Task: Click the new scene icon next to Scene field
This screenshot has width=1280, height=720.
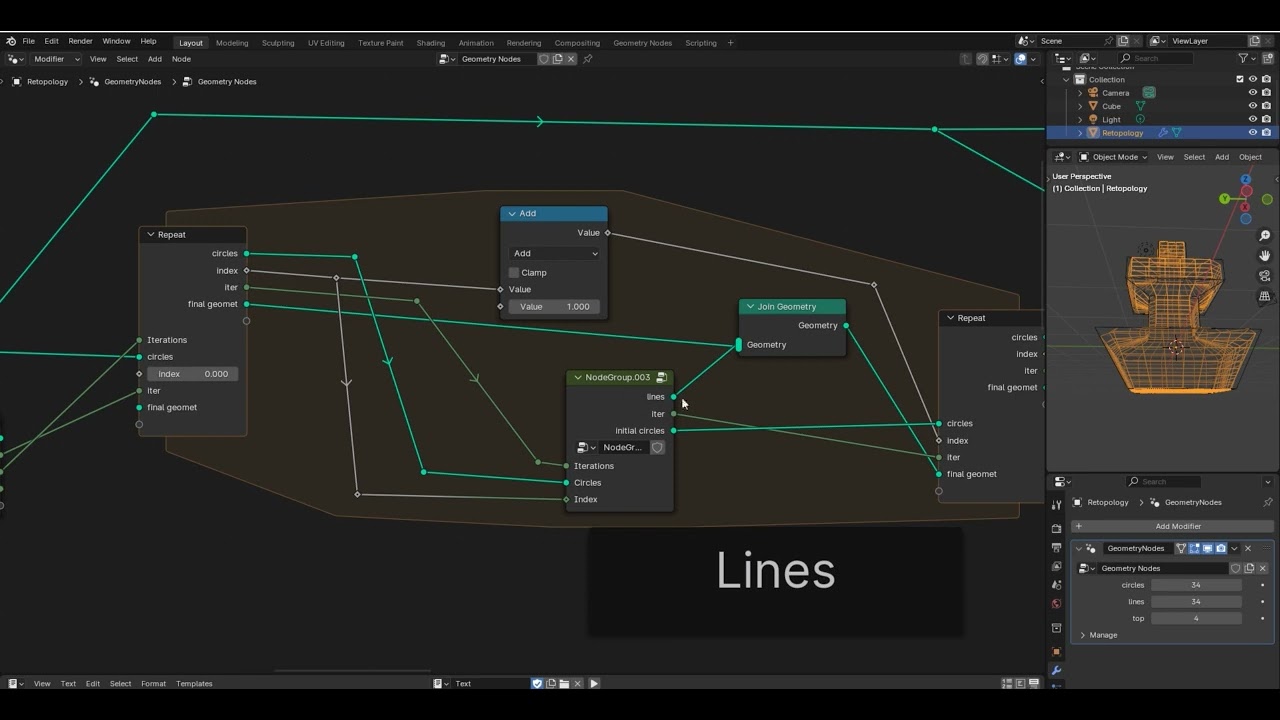Action: point(1123,41)
